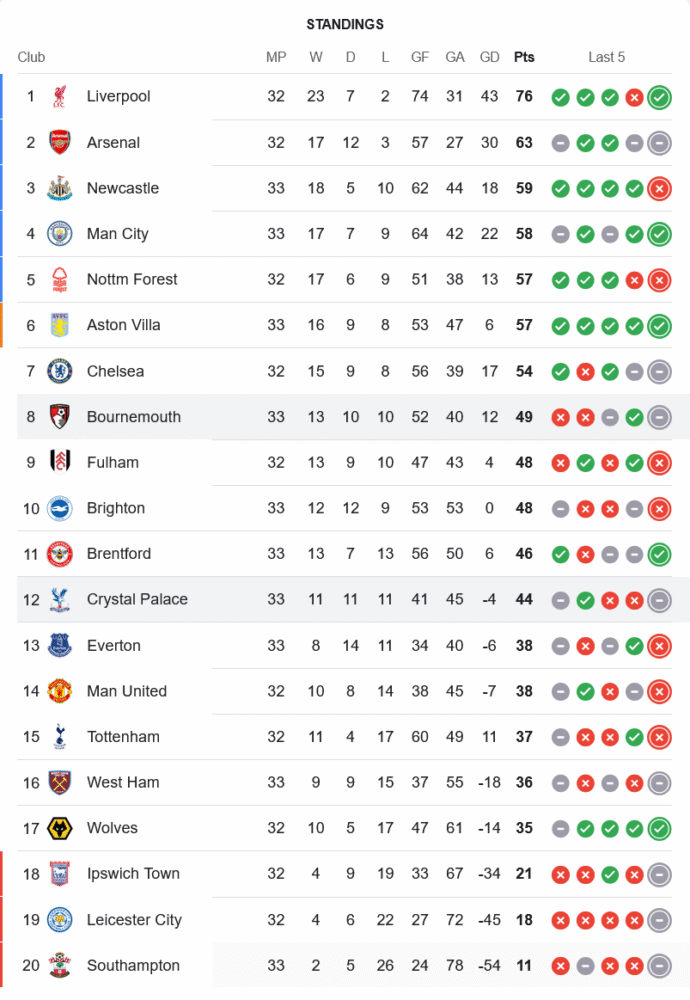Viewport: 690px width, 1000px height.
Task: Click the Chelsea club crest icon
Action: click(x=60, y=371)
